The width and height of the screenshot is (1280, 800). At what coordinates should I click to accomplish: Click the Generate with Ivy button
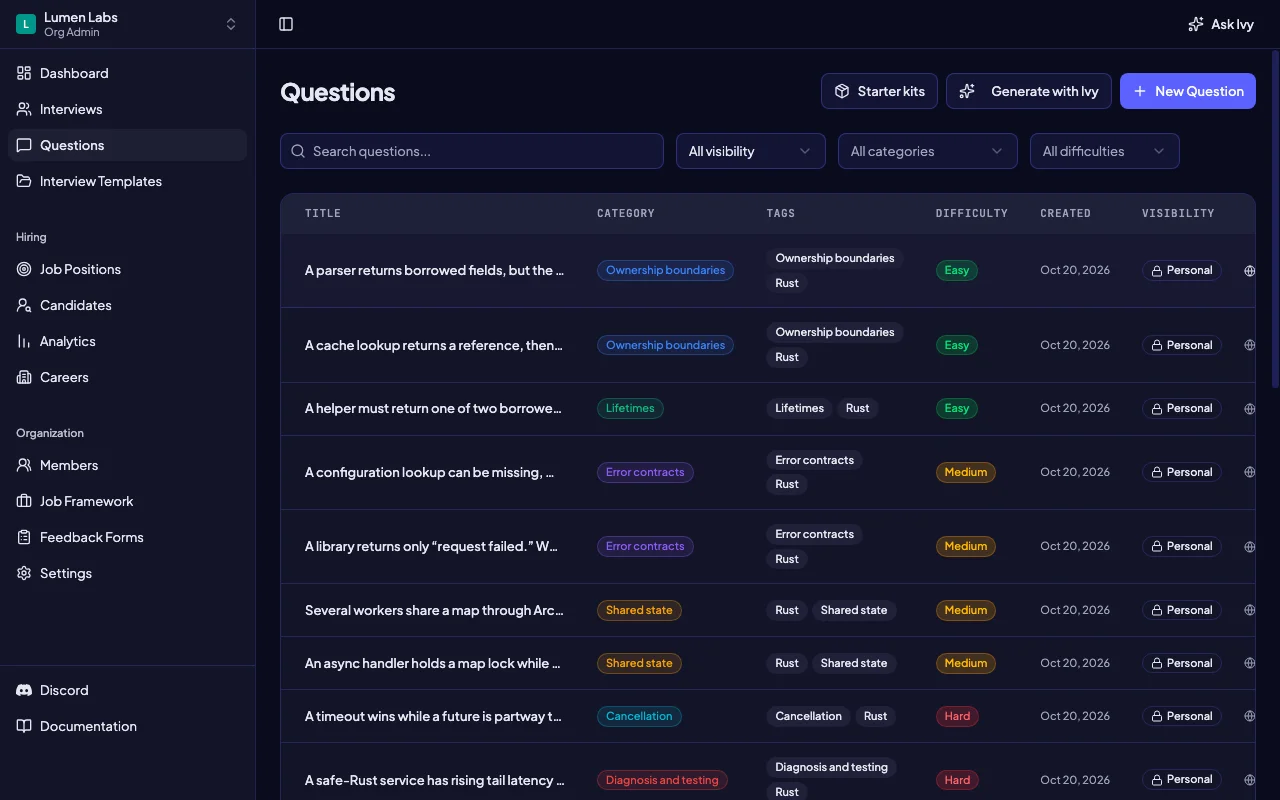click(x=1029, y=91)
